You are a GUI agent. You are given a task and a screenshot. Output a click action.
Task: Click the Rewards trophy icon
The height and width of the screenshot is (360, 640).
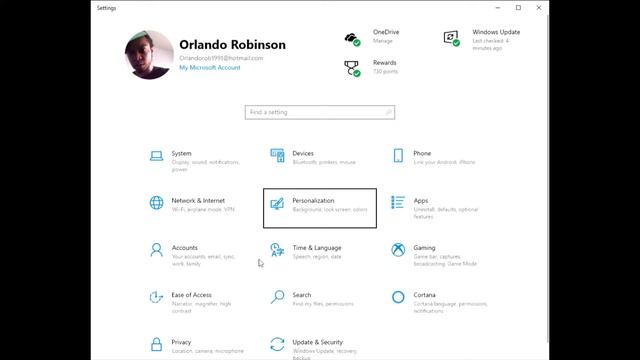pos(353,69)
